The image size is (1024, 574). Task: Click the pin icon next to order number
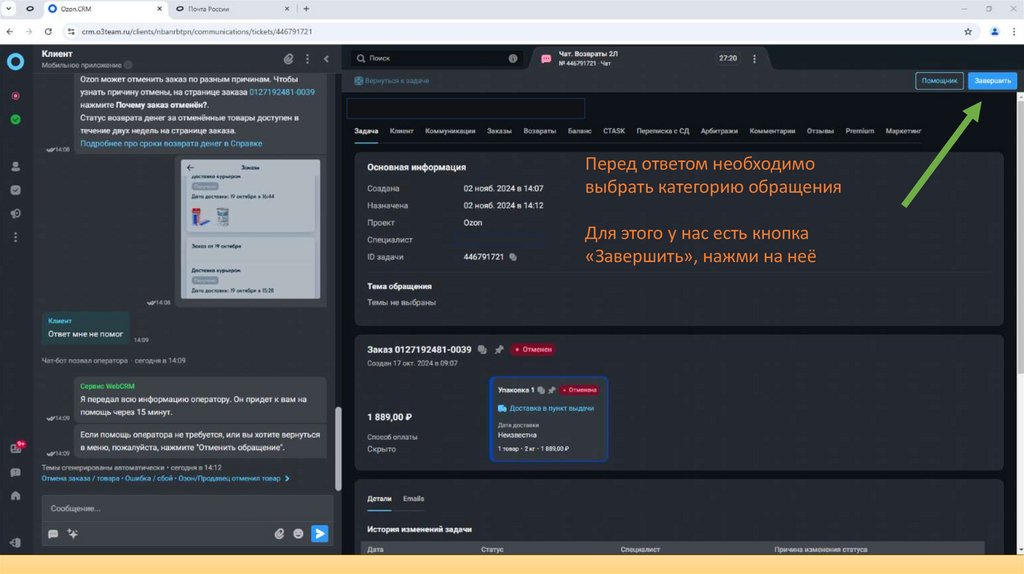tap(498, 350)
